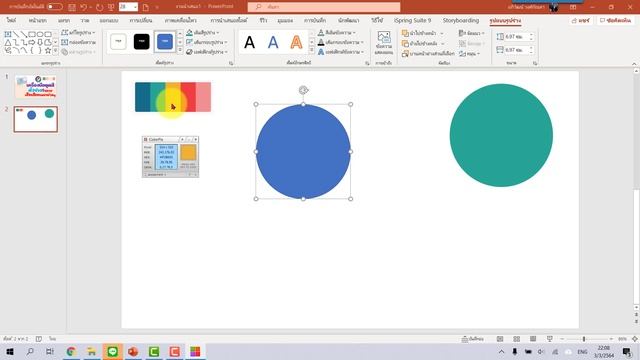Select the right arrow shape in shapes gallery

point(32,42)
